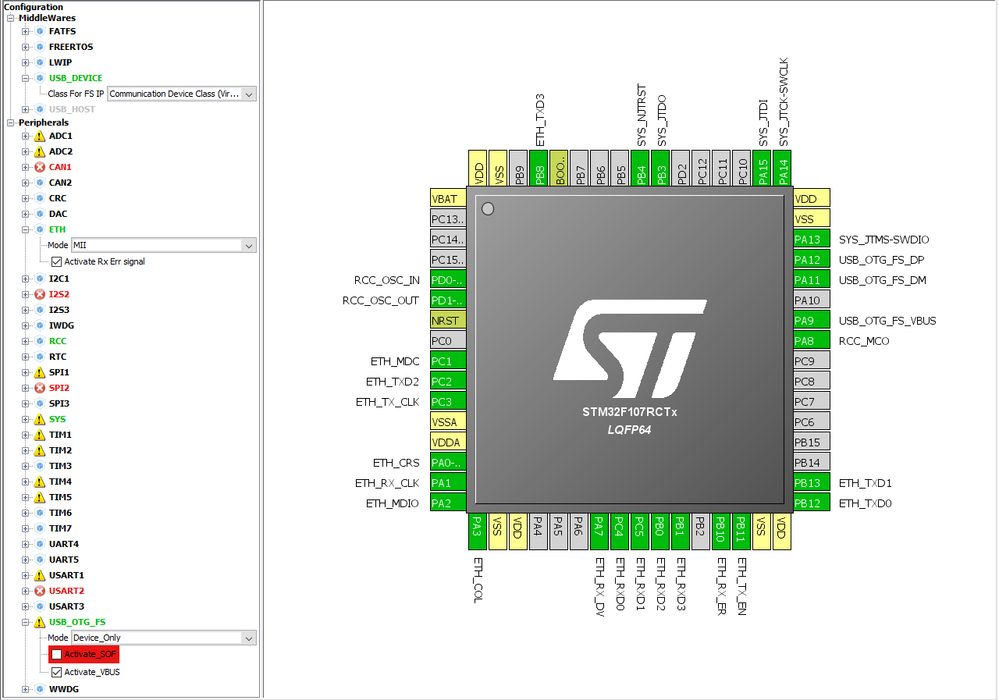The width and height of the screenshot is (999, 700).
Task: Click the SYS_JTMS-SWDIO pin label
Action: pyautogui.click(x=884, y=239)
